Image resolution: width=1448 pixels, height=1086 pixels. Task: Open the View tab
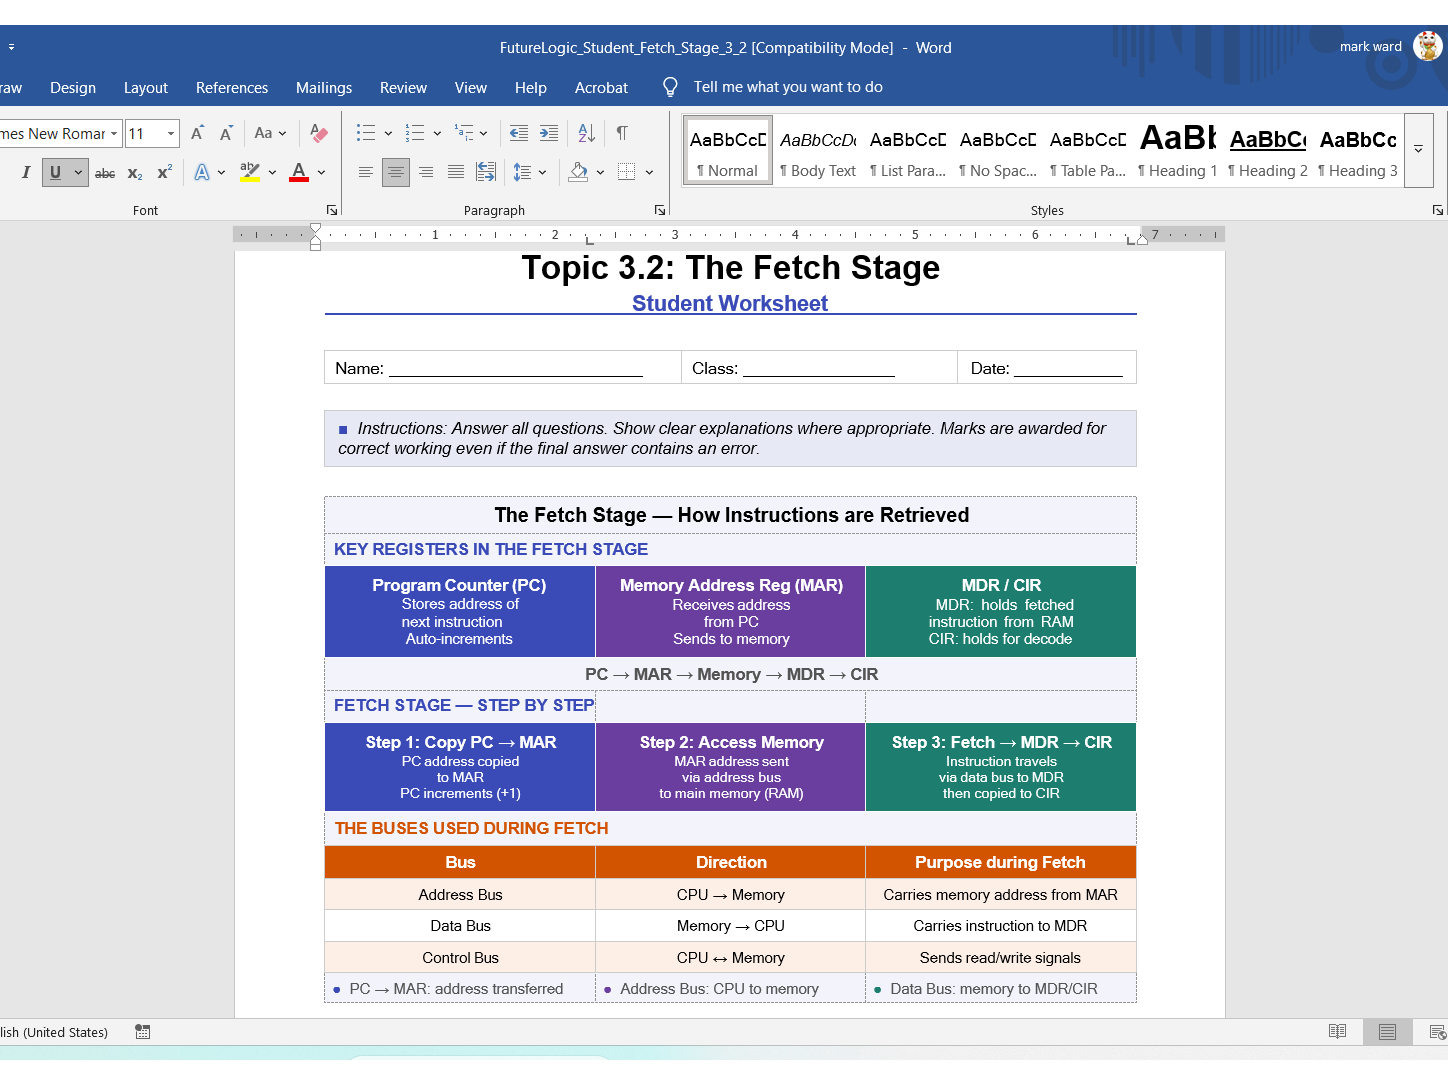pos(471,88)
